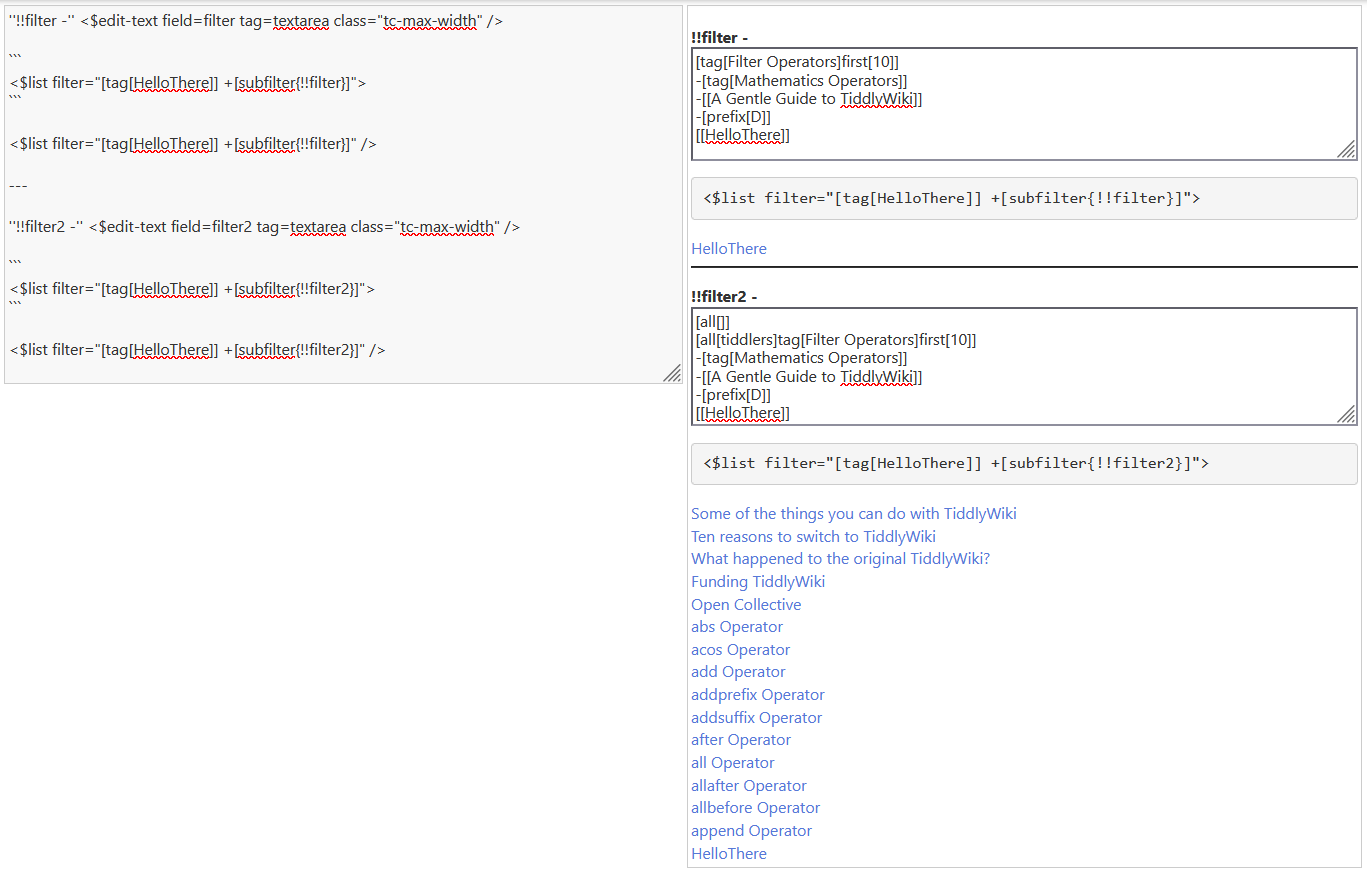Click the code block containing subfilter{!!filter2}

pyautogui.click(x=1023, y=464)
